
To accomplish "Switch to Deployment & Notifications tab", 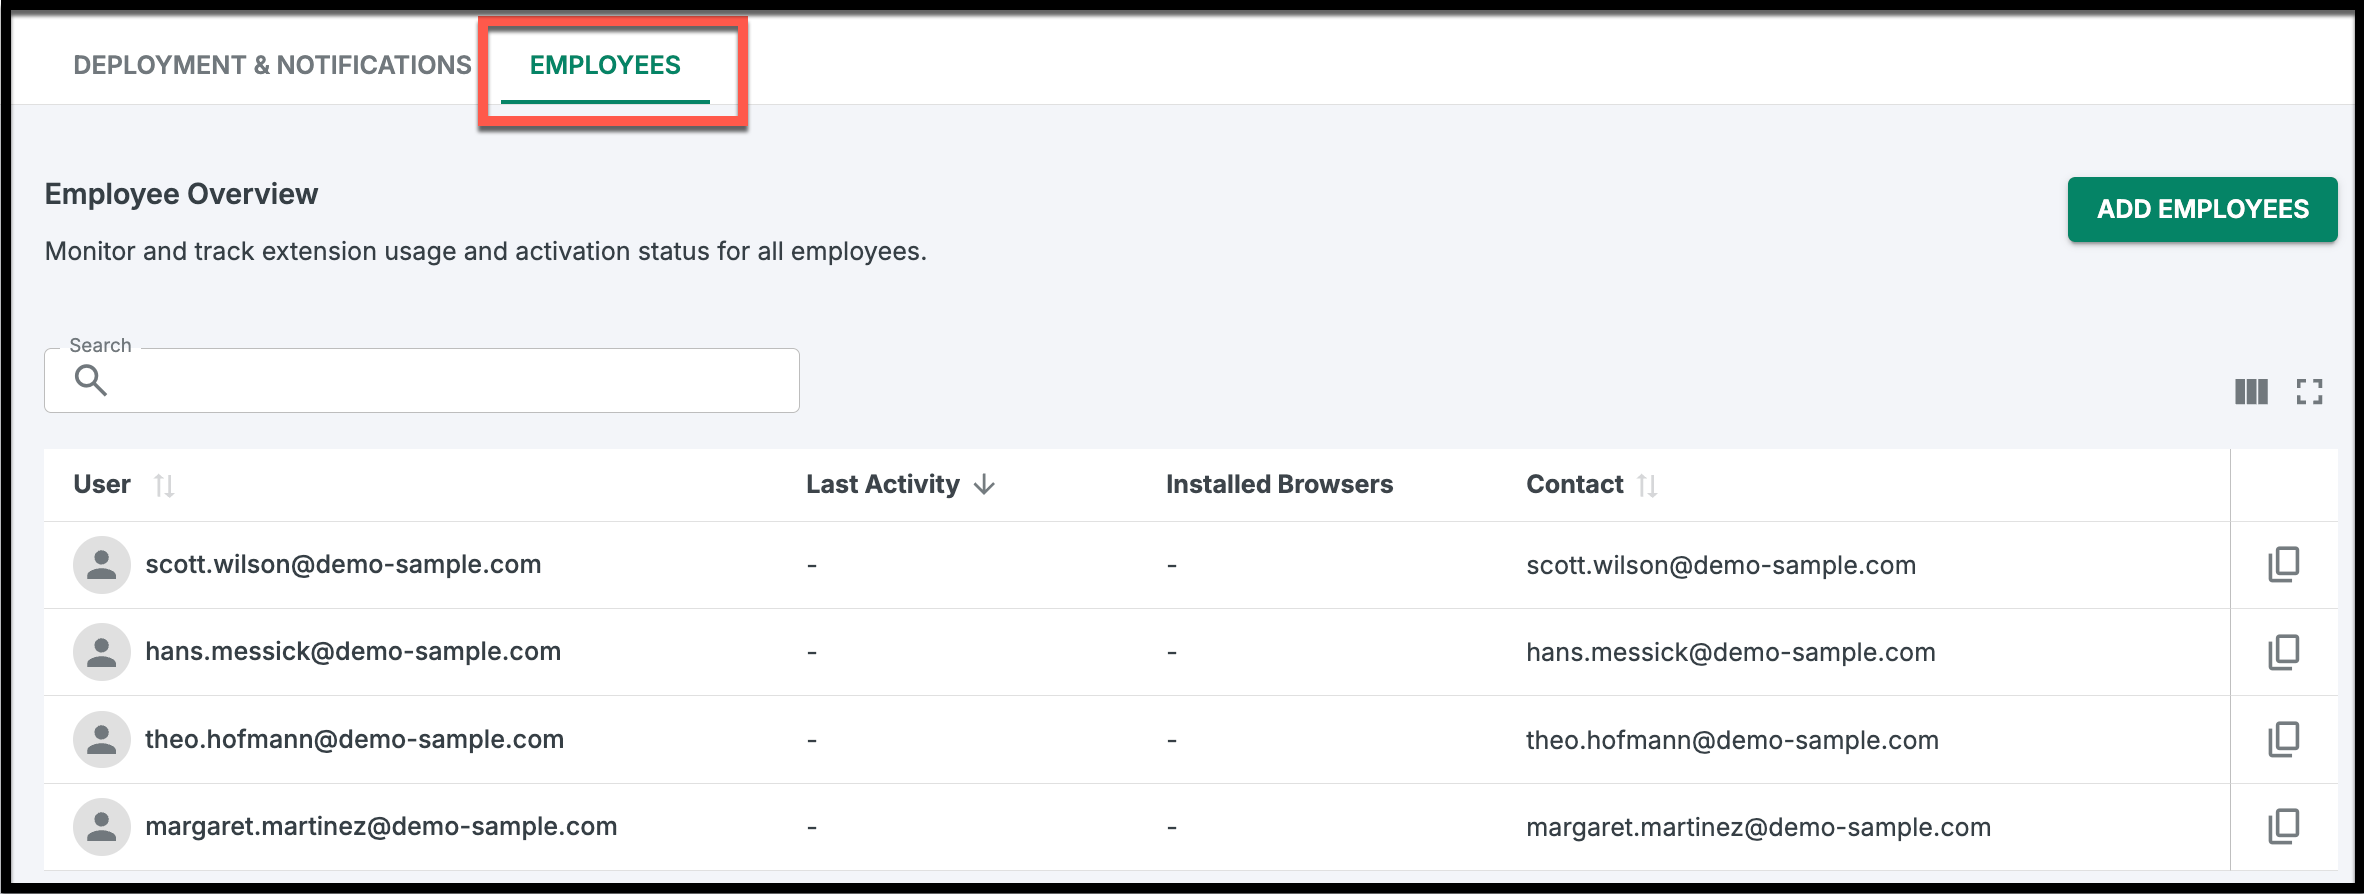I will tap(272, 65).
